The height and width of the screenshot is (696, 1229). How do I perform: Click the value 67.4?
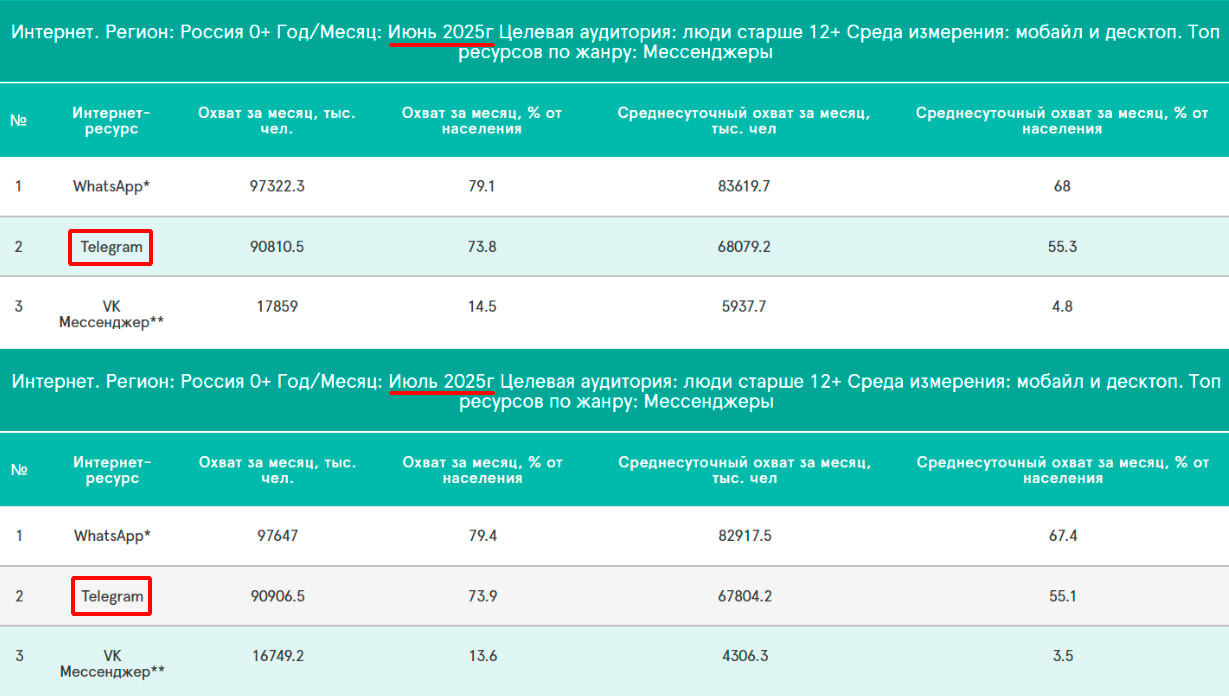[1062, 536]
